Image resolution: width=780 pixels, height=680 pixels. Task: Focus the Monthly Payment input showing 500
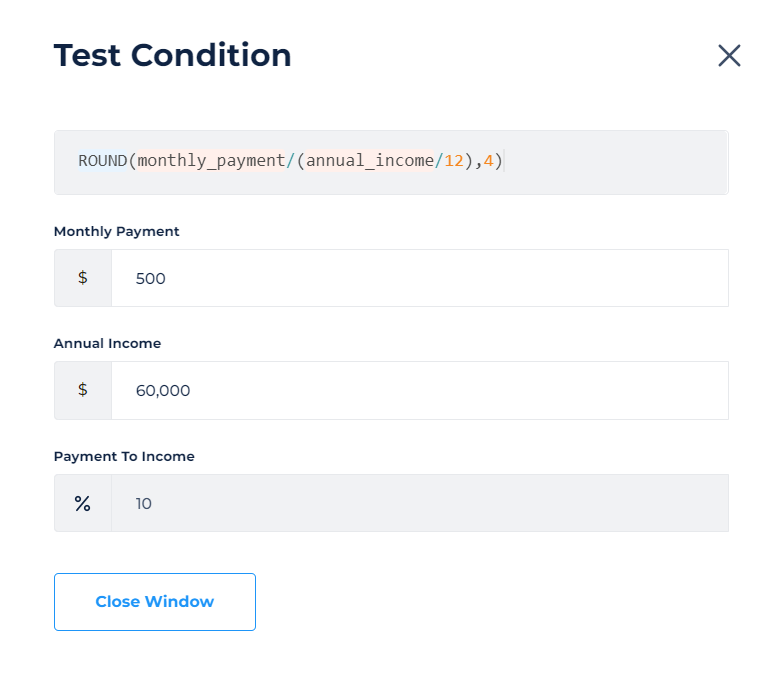(x=419, y=278)
